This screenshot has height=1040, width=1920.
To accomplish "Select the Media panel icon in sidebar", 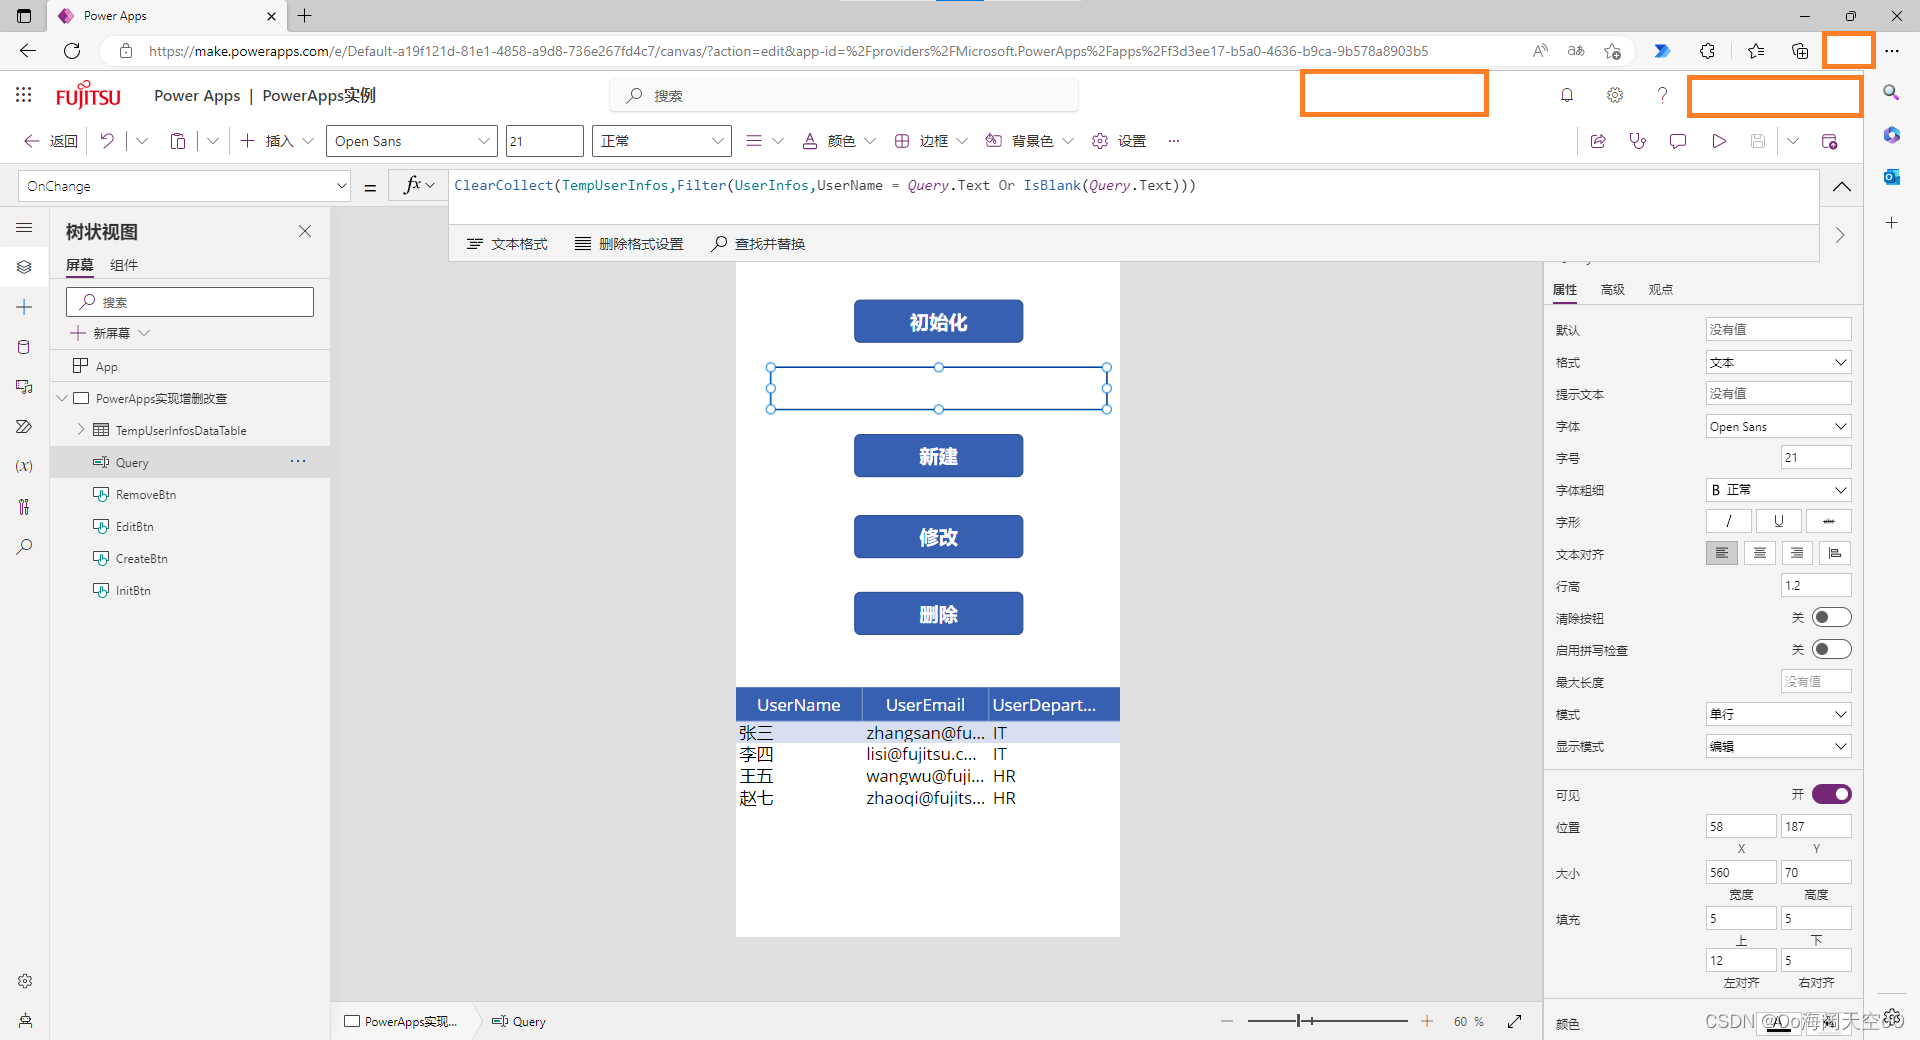I will 25,386.
